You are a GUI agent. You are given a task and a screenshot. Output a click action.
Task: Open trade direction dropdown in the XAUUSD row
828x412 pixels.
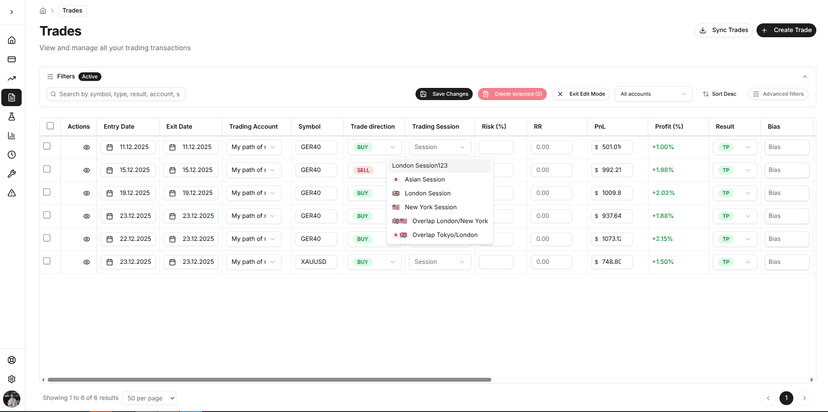(374, 262)
